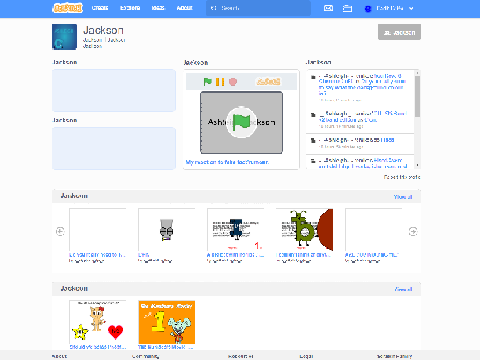480x360 pixels.
Task: Click the left carousel arrow in shared projects
Action: click(60, 231)
